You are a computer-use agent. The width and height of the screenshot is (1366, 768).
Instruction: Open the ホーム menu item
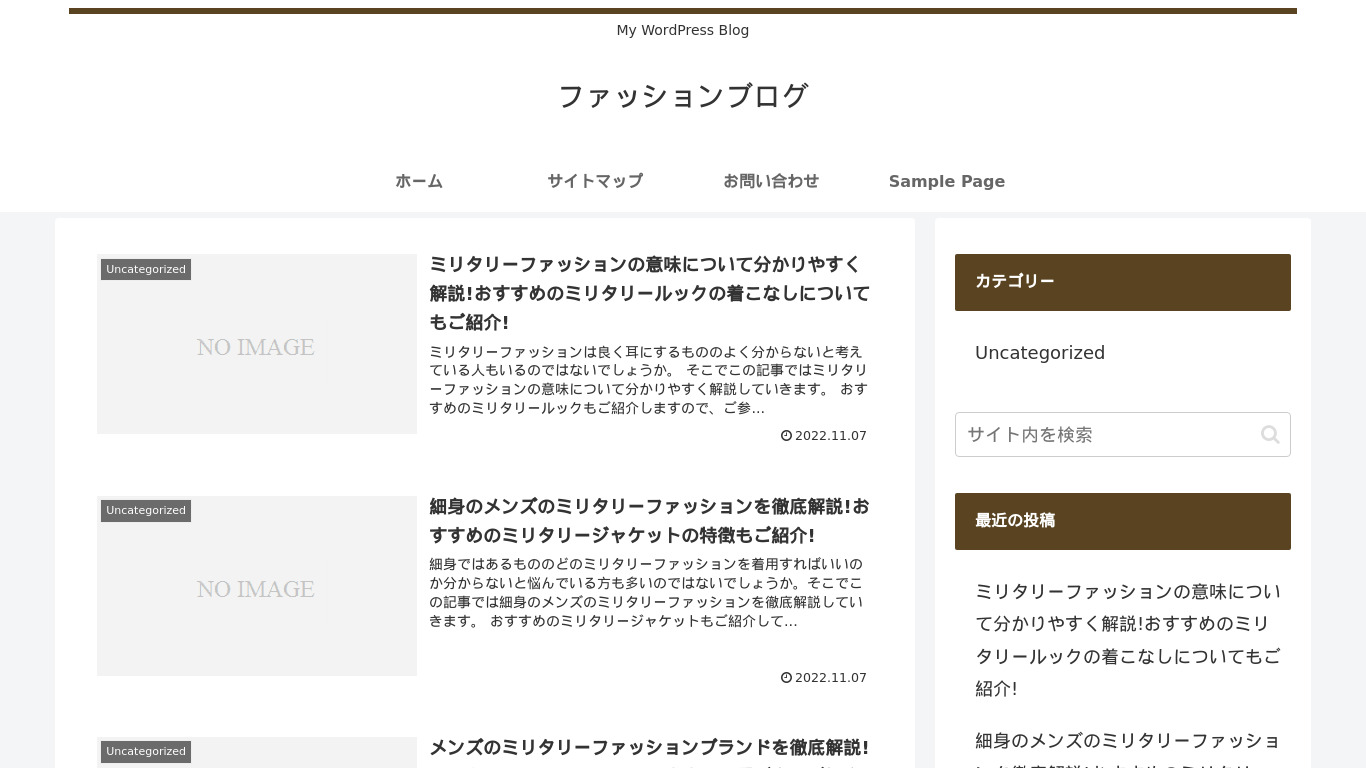coord(418,181)
